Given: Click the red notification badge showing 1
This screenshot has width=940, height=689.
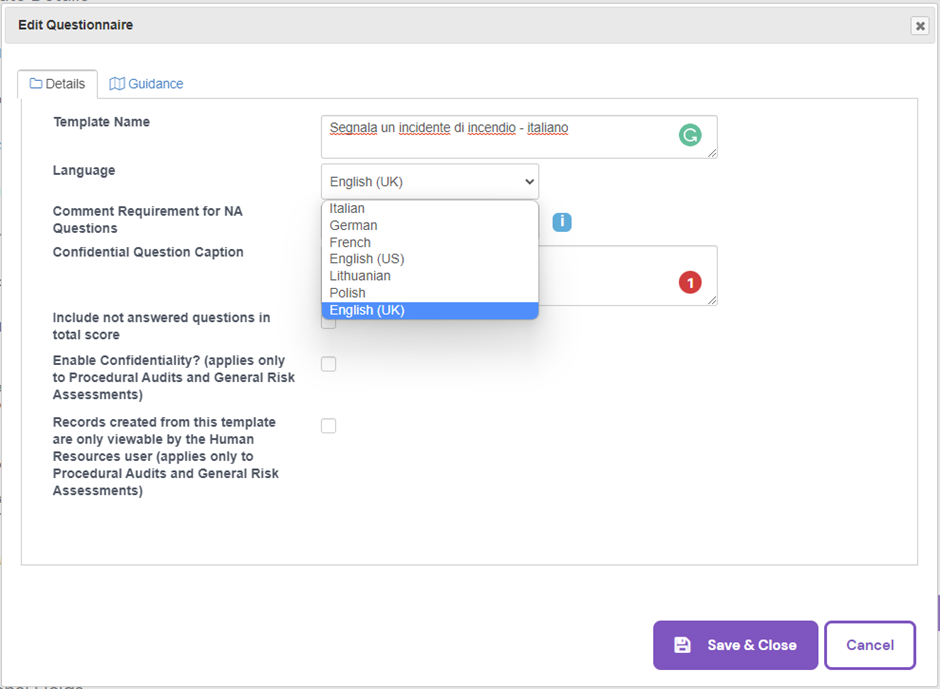Looking at the screenshot, I should pyautogui.click(x=690, y=284).
